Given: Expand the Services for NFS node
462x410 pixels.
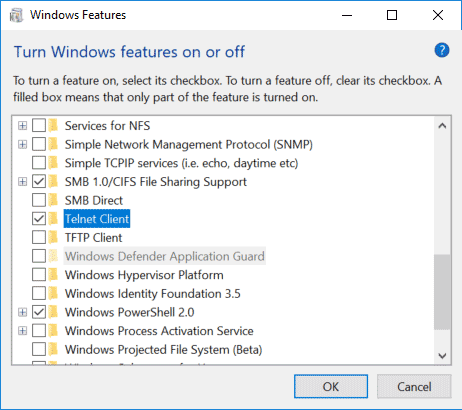Looking at the screenshot, I should pos(22,126).
